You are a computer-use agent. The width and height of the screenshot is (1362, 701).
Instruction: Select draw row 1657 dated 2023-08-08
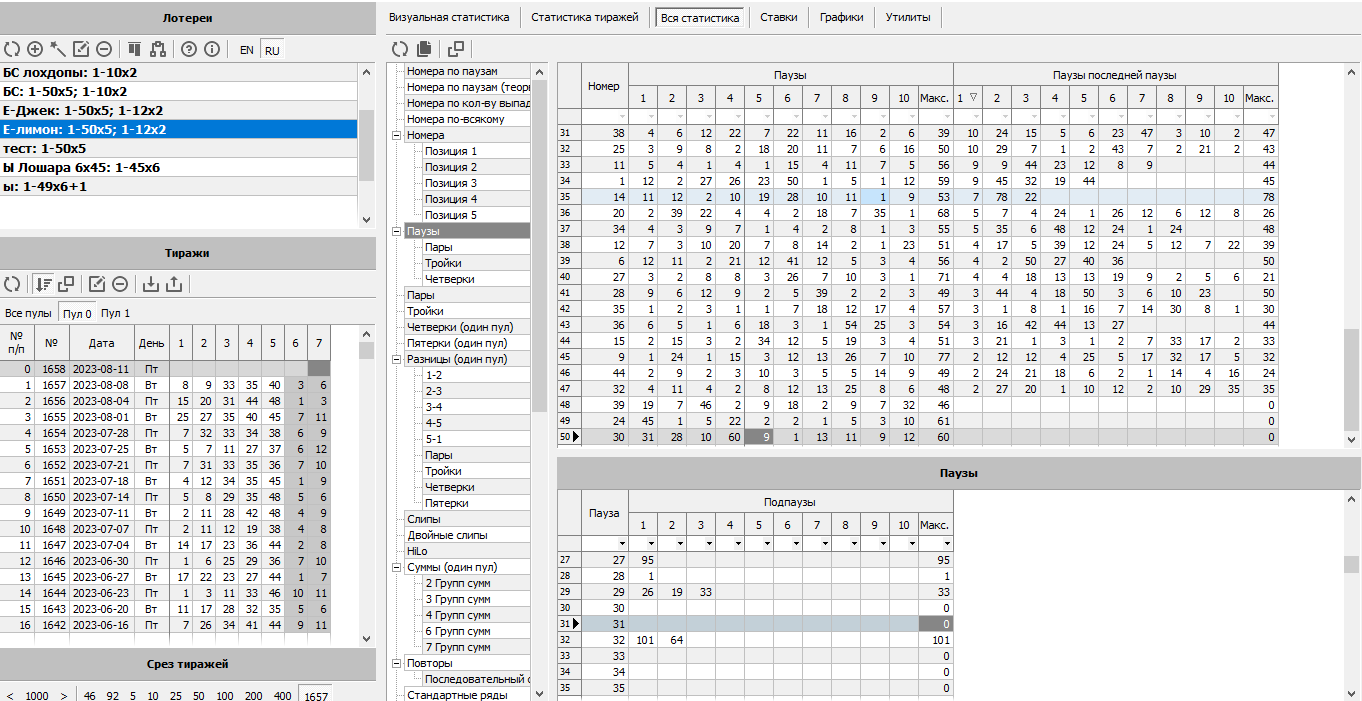pyautogui.click(x=165, y=385)
